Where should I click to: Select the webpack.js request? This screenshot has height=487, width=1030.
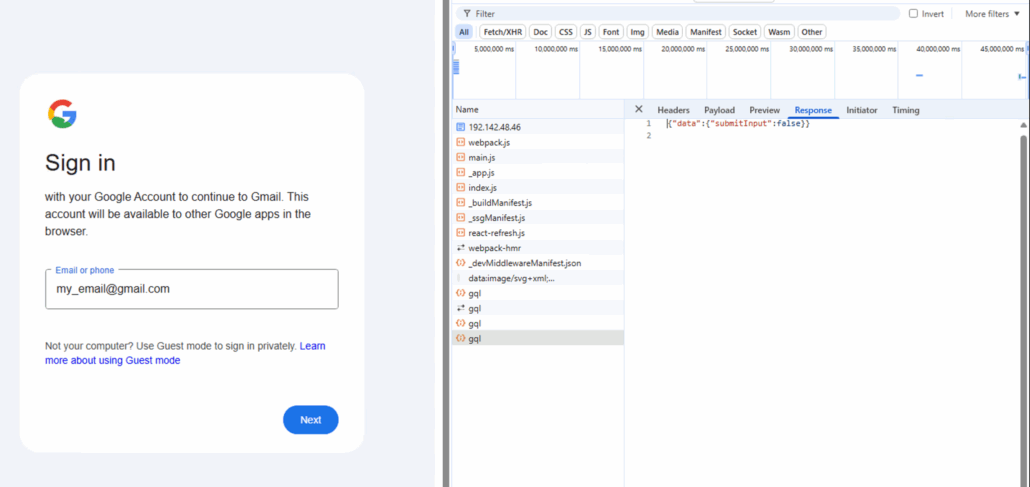tap(489, 142)
